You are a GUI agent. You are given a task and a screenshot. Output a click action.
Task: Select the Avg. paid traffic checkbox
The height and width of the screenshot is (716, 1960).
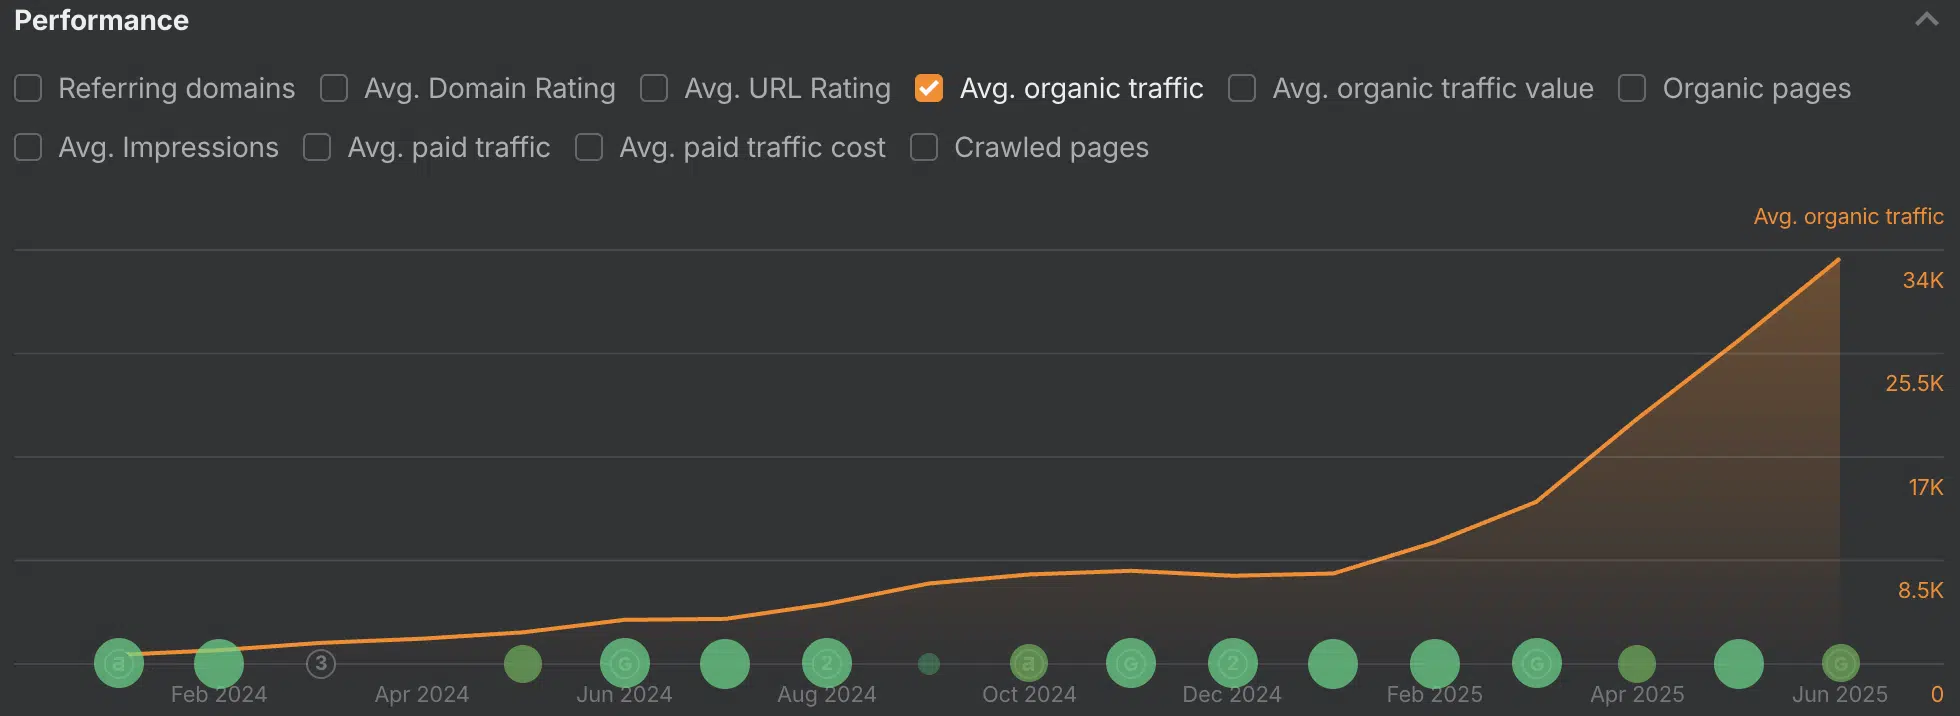[317, 147]
